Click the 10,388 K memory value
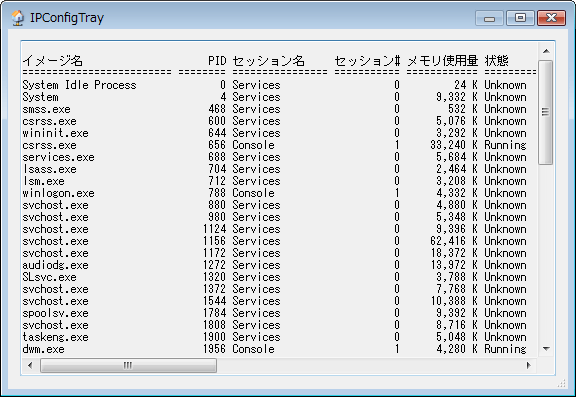This screenshot has height=397, width=576. [x=454, y=301]
